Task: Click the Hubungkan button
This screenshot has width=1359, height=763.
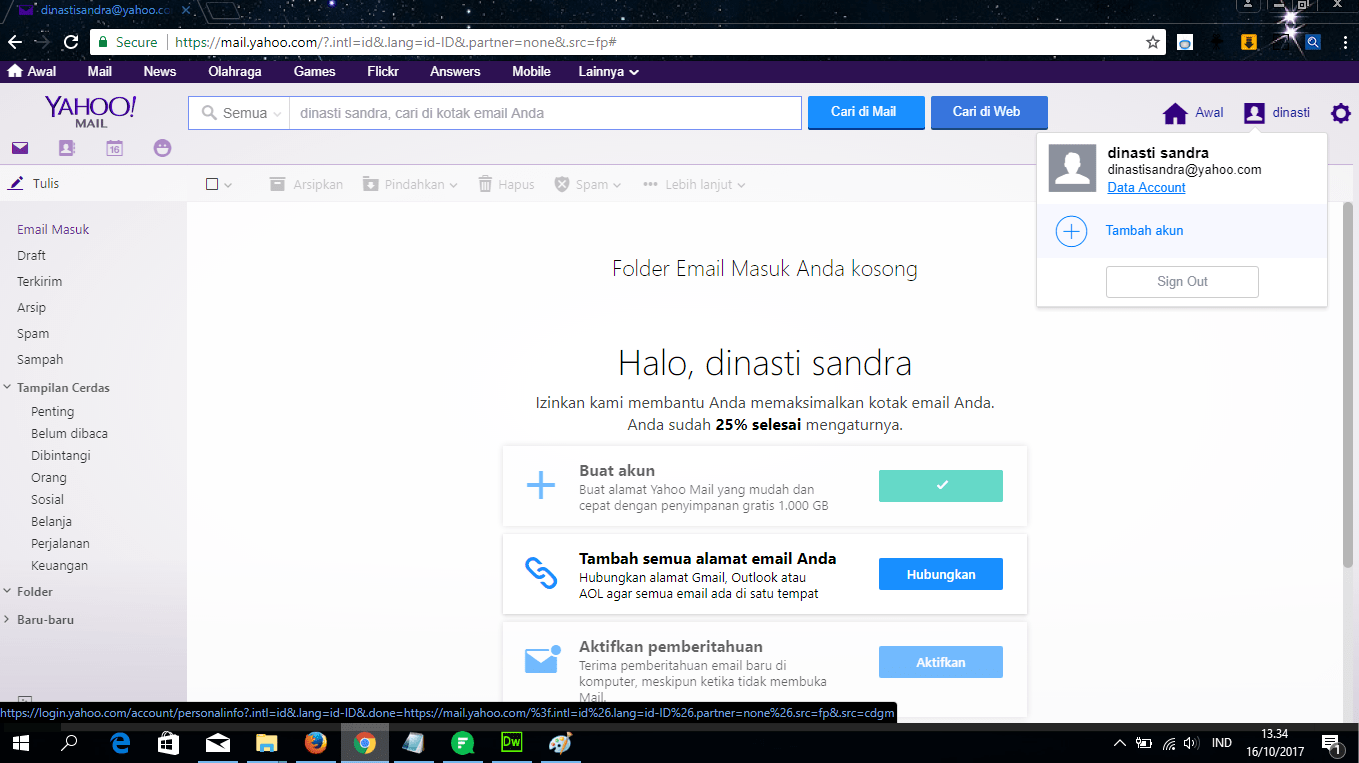Action: pos(941,574)
